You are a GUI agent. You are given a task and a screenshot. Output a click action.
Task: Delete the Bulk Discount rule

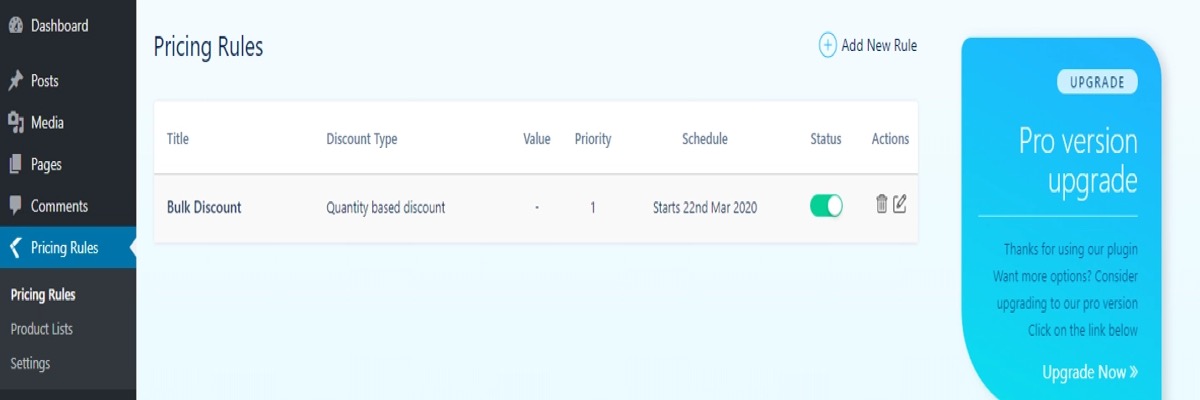[x=881, y=205]
